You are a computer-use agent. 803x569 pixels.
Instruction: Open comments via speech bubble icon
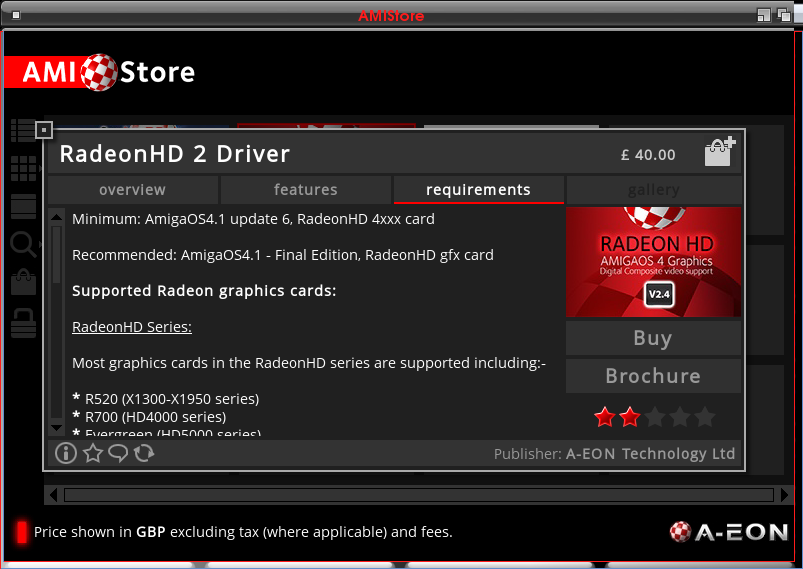[x=118, y=454]
